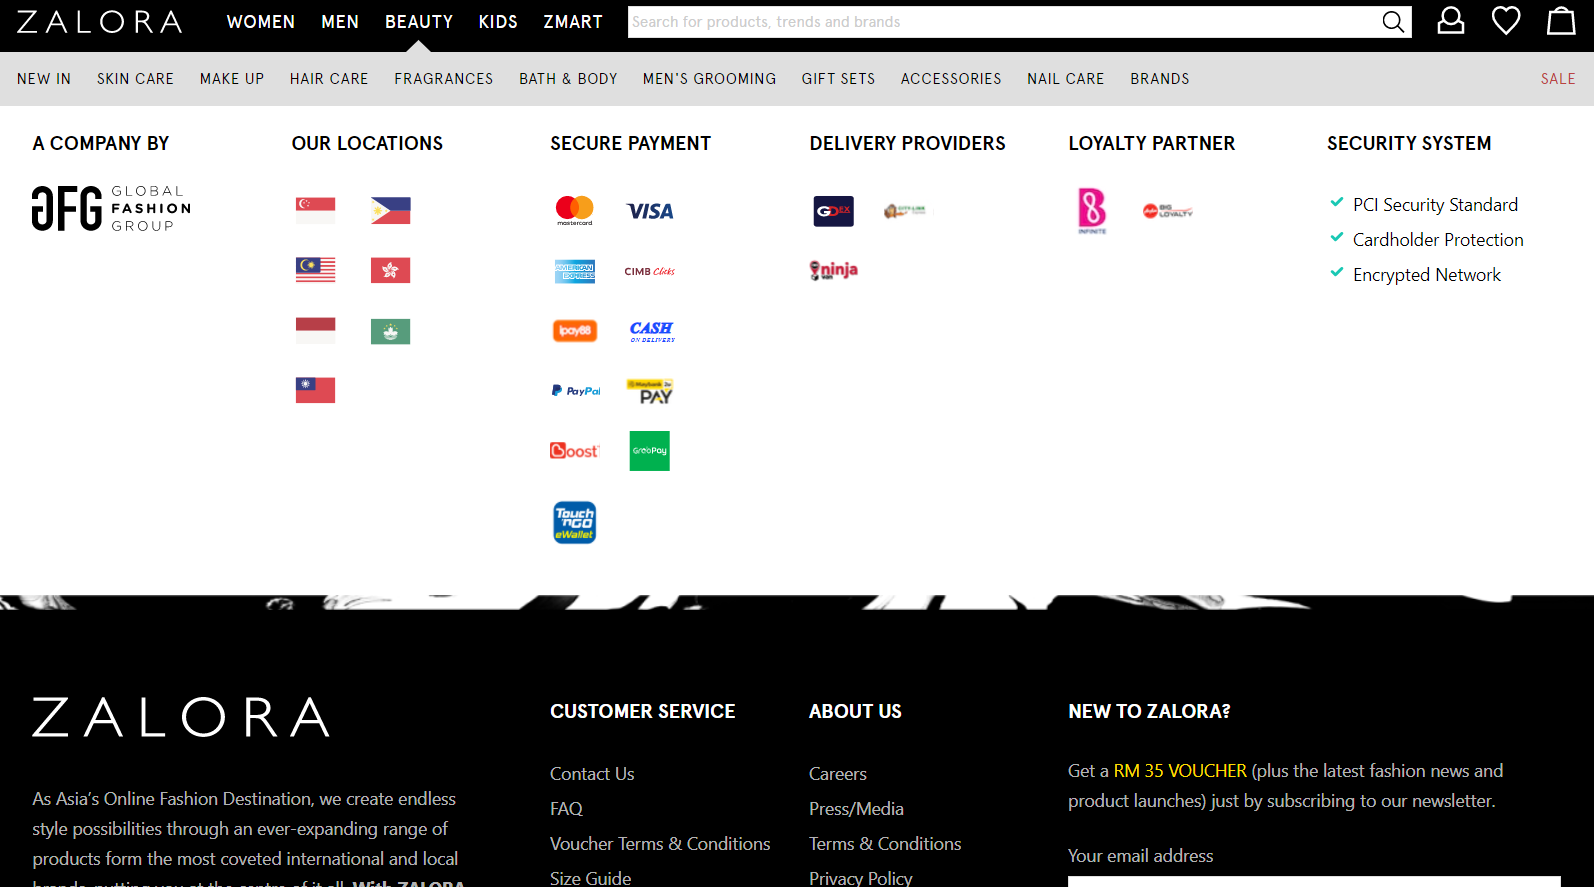1594x887 pixels.
Task: Open the MAKE UP category
Action: point(232,79)
